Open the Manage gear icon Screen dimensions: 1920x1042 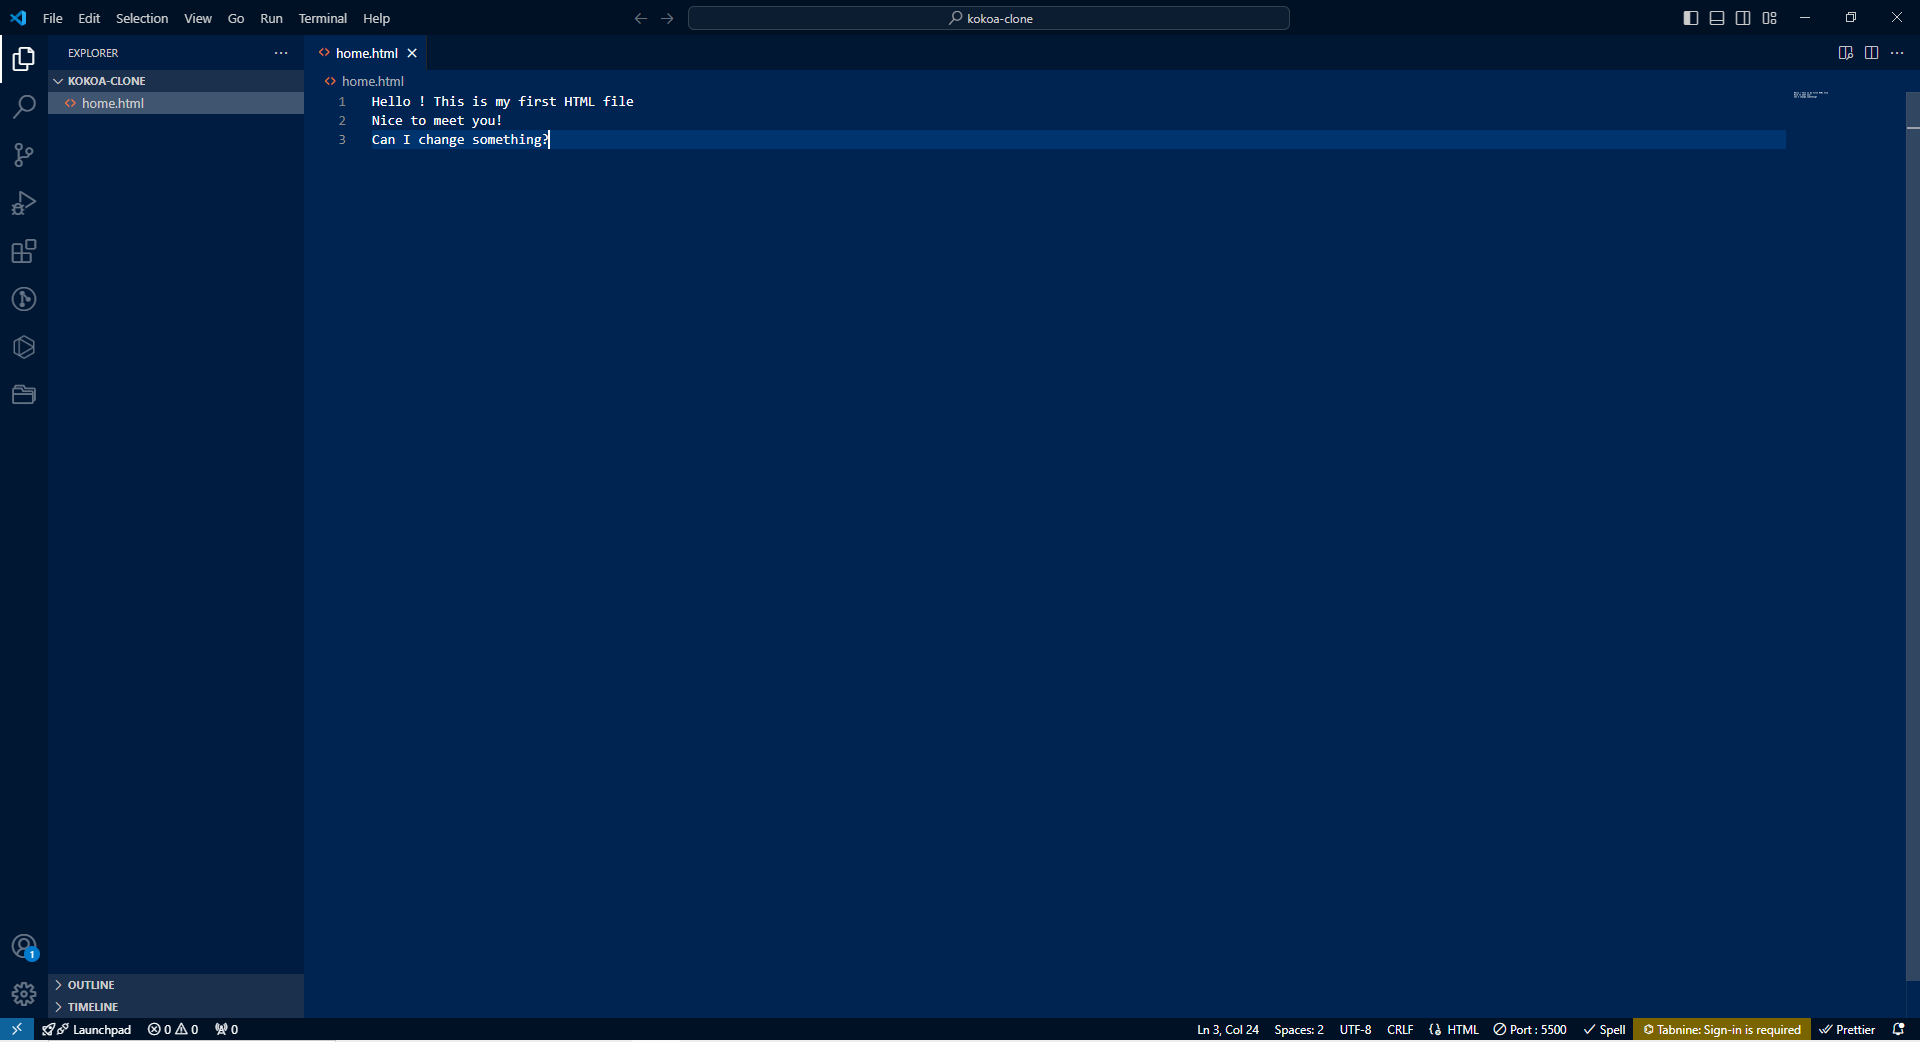pyautogui.click(x=24, y=994)
